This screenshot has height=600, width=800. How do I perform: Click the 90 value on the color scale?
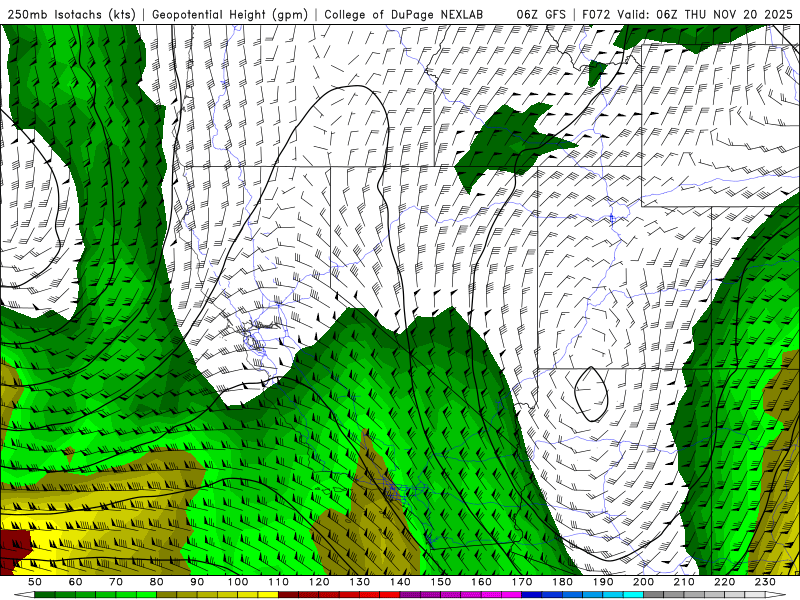(197, 582)
